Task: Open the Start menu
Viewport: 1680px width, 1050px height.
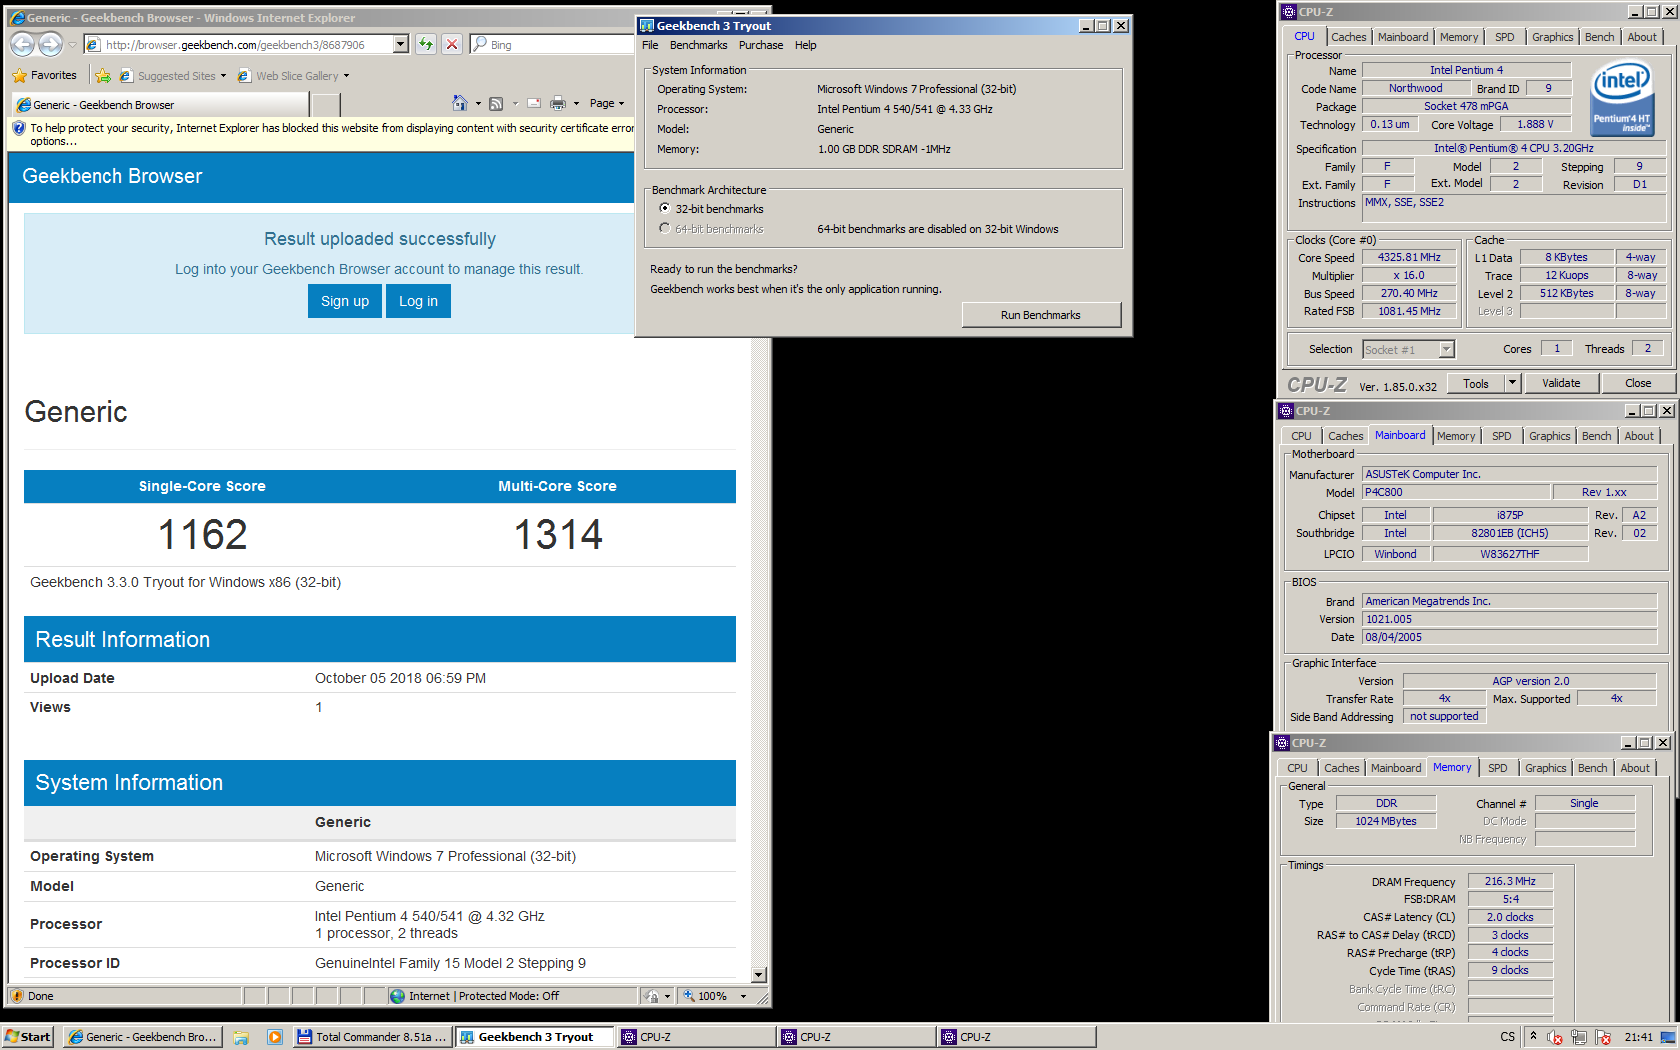Action: coord(27,1037)
